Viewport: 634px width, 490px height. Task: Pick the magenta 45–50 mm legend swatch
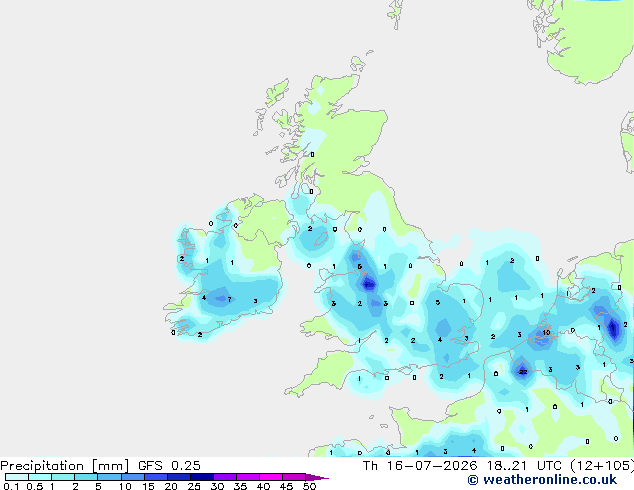click(294, 477)
